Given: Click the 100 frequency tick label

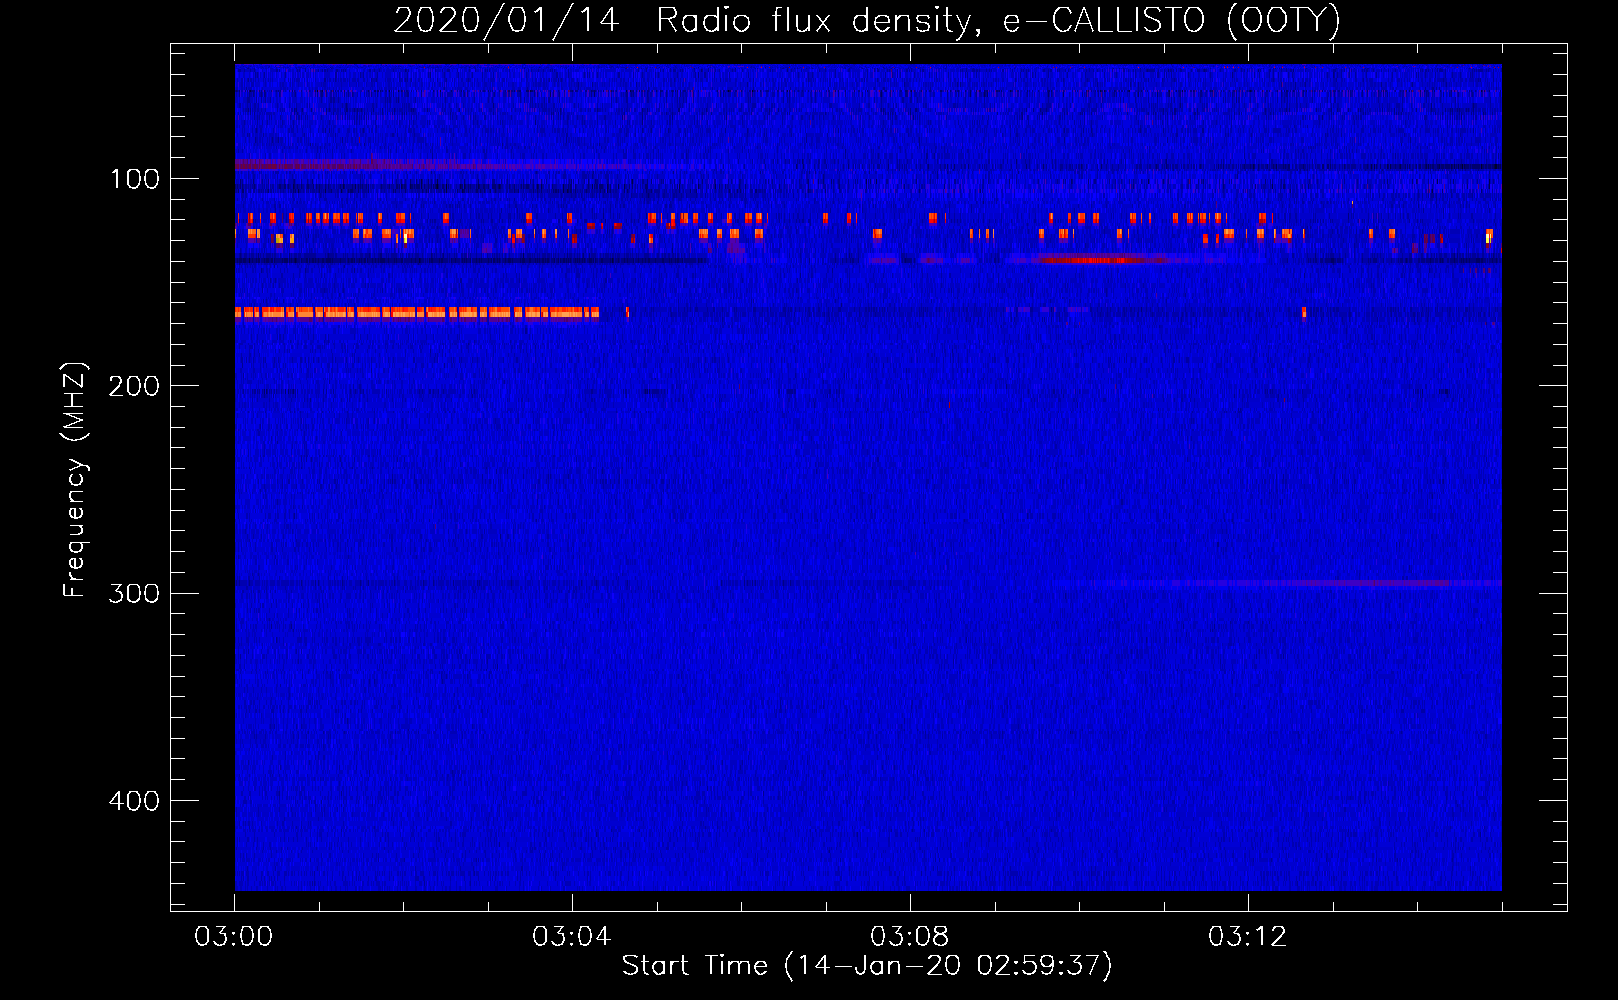Looking at the screenshot, I should pyautogui.click(x=135, y=179).
